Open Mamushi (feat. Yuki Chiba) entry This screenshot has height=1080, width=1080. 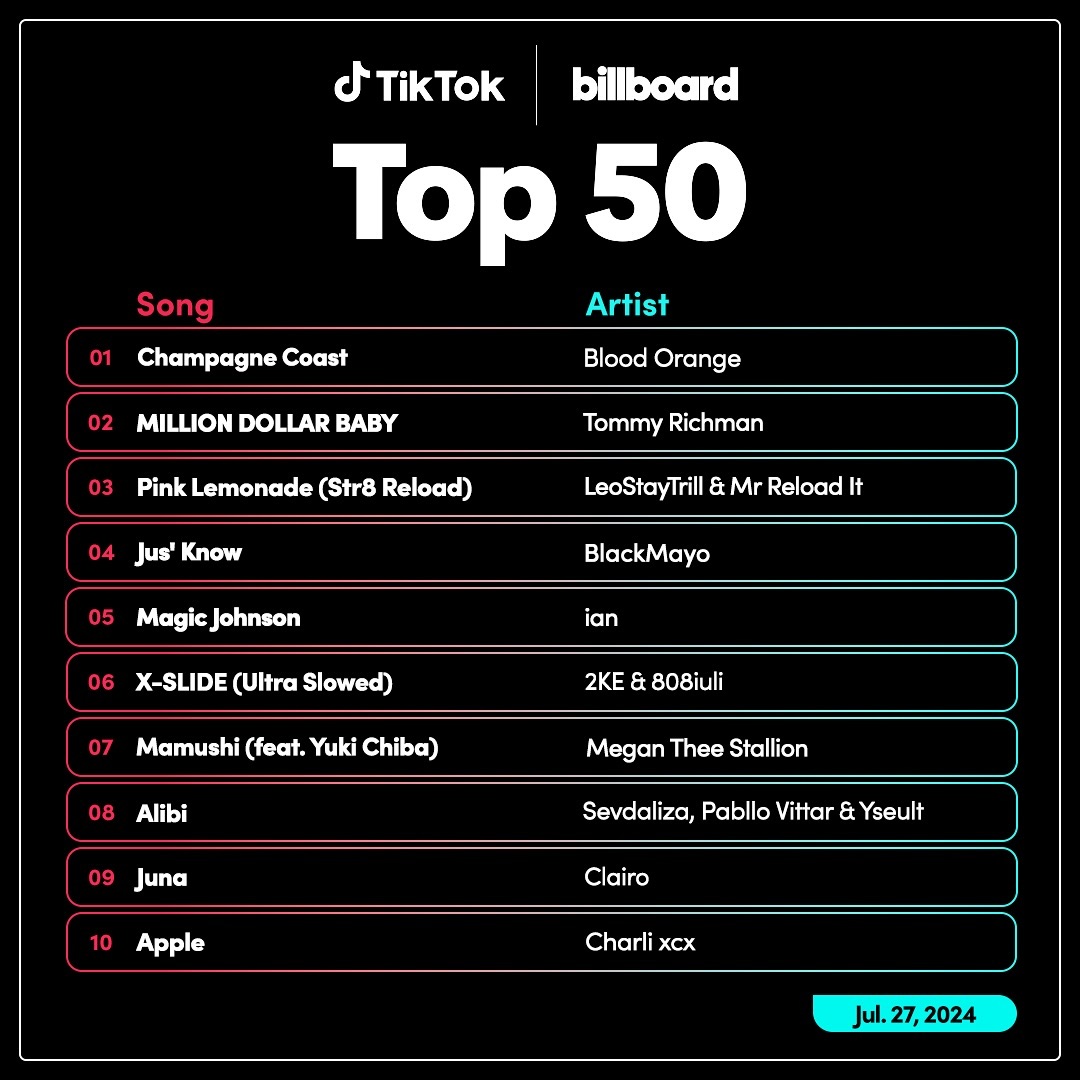pos(287,747)
